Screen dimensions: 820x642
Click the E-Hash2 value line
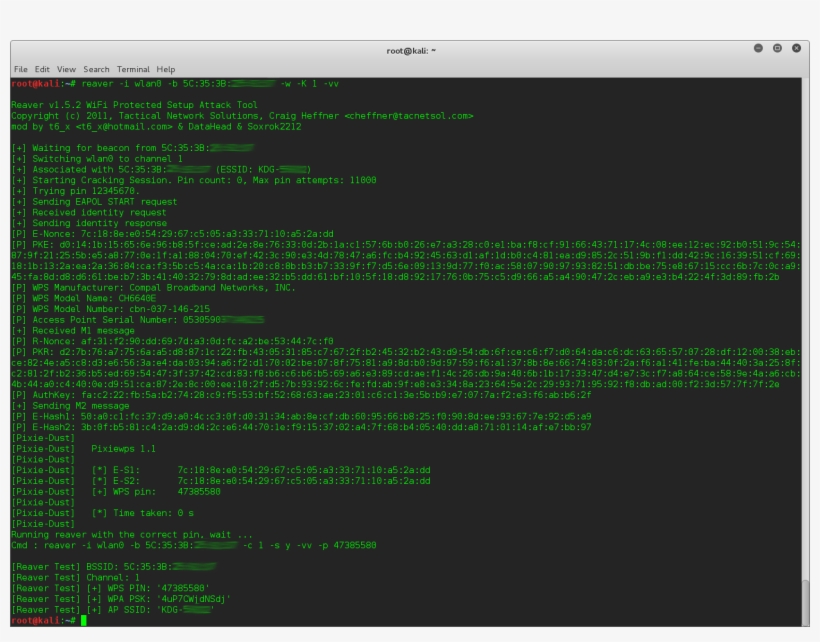click(301, 427)
